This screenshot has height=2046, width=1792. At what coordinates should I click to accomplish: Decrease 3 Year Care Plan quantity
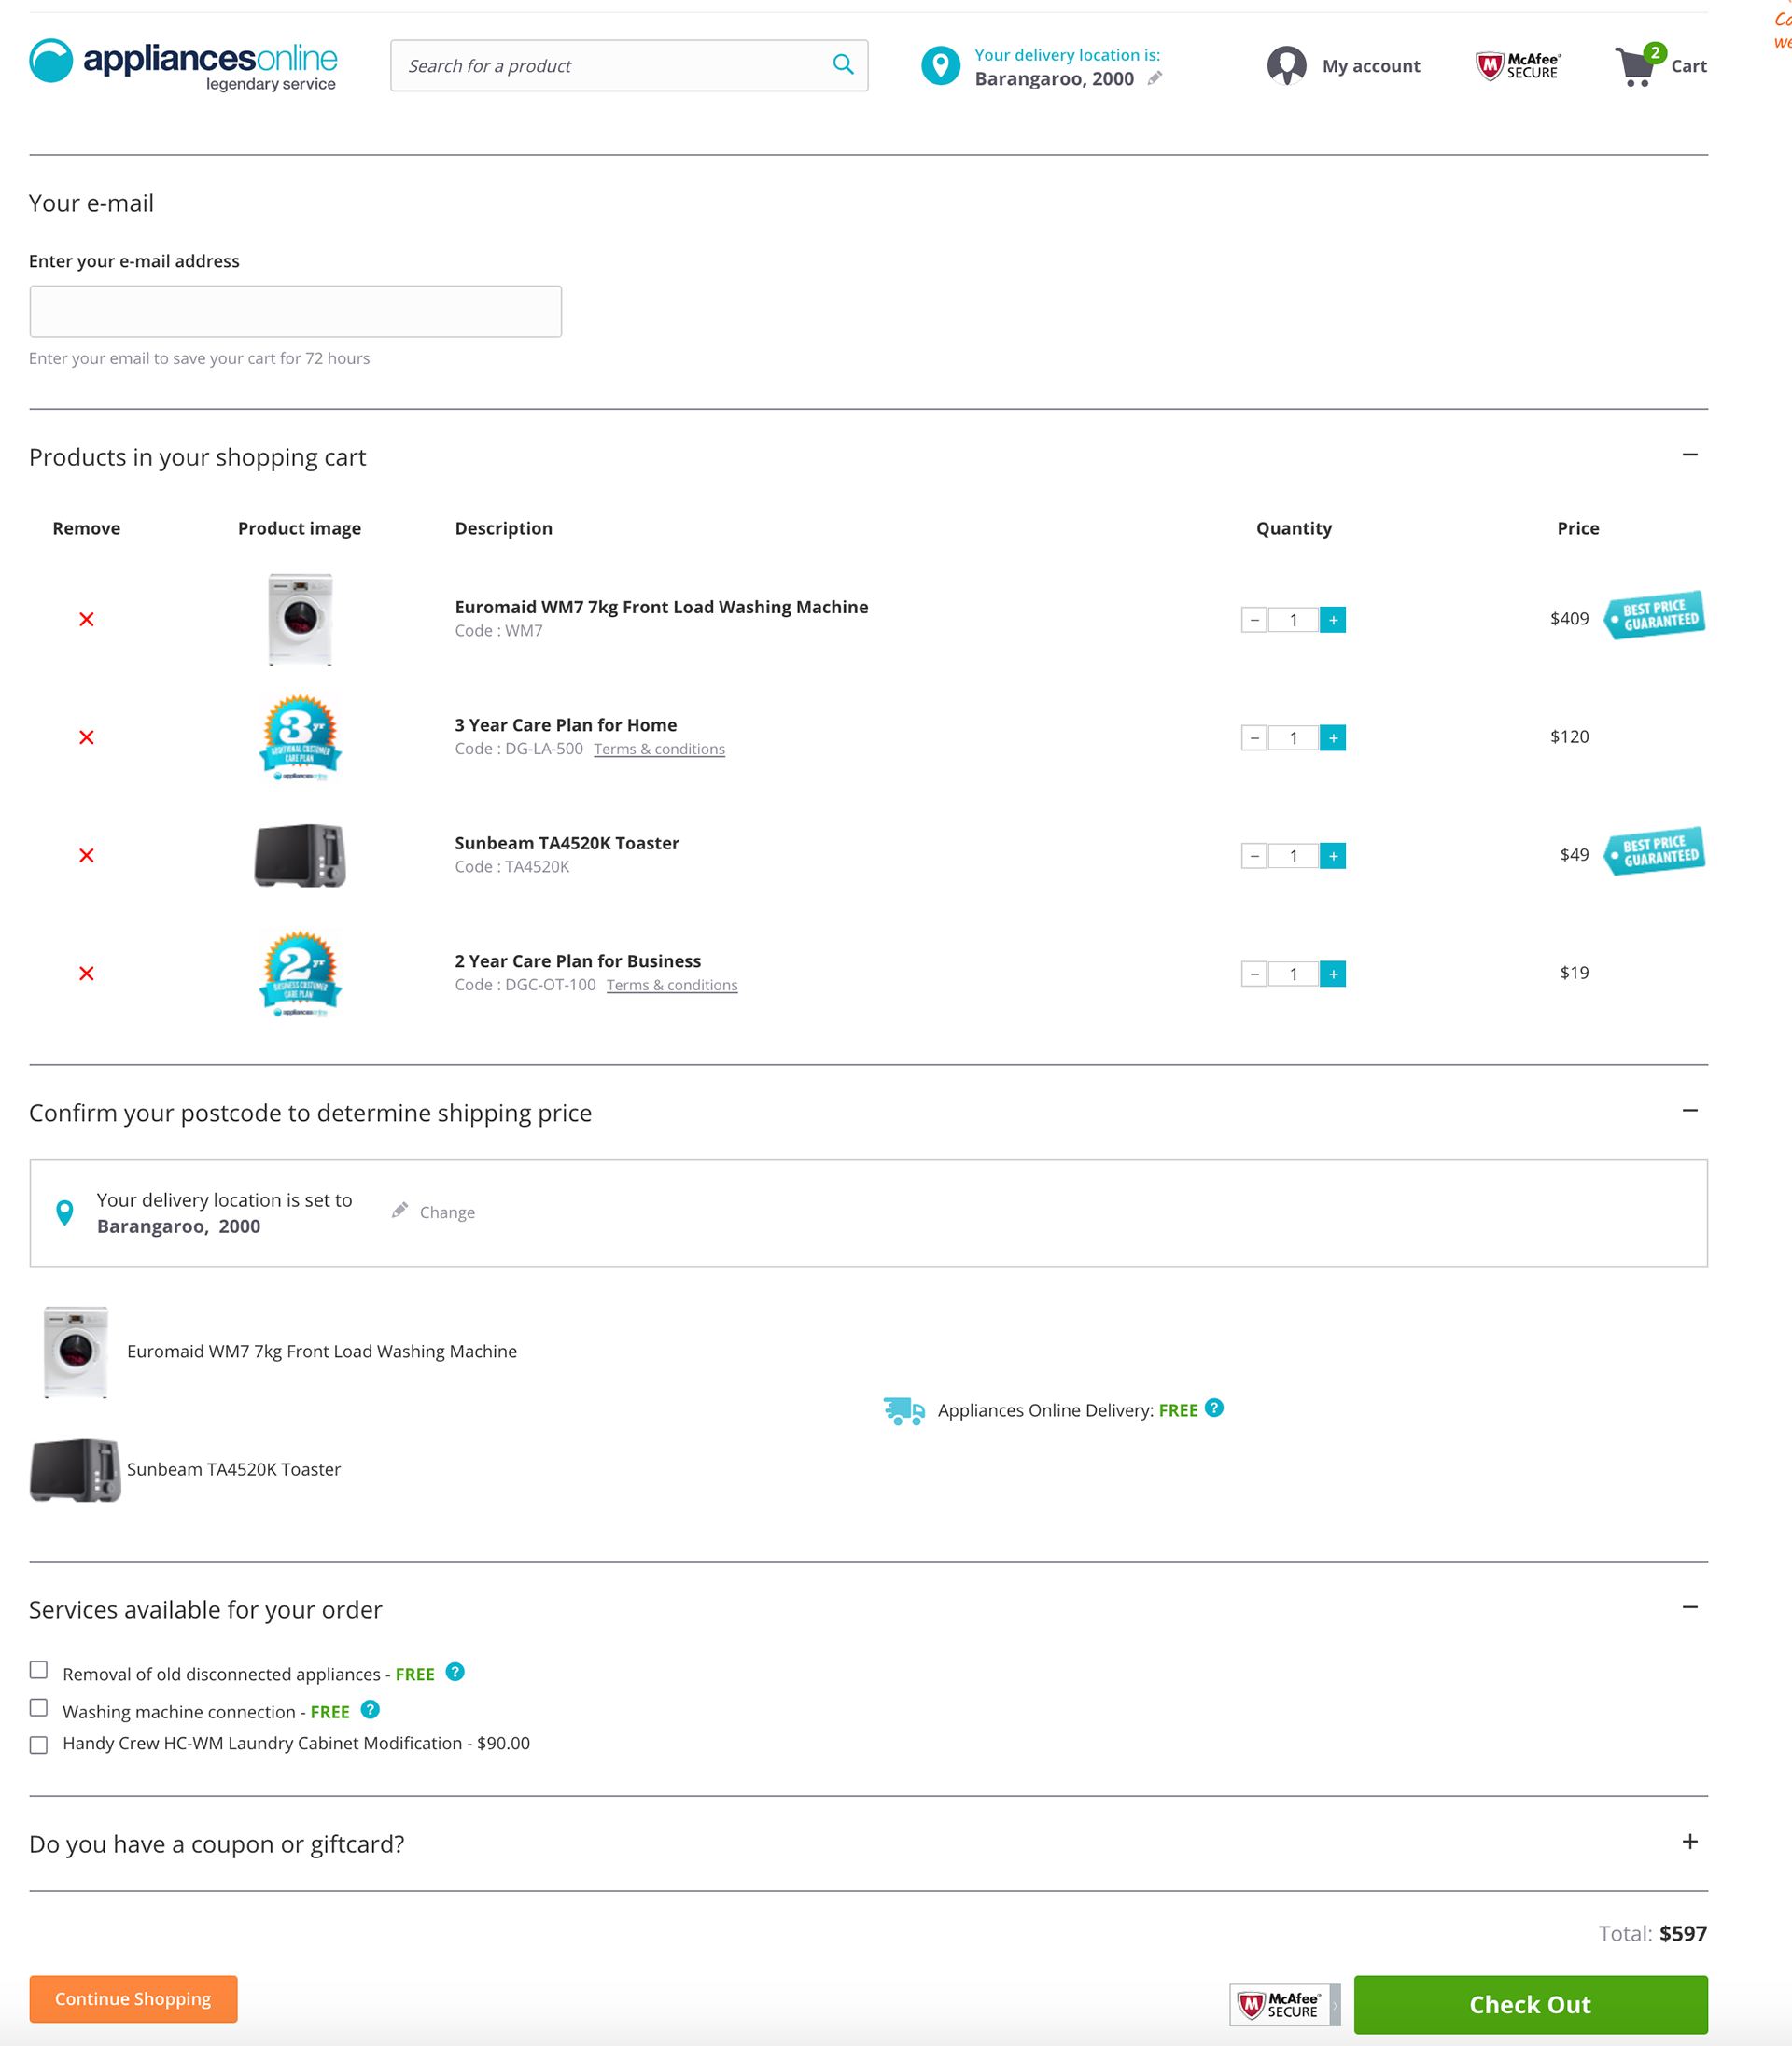click(1254, 738)
